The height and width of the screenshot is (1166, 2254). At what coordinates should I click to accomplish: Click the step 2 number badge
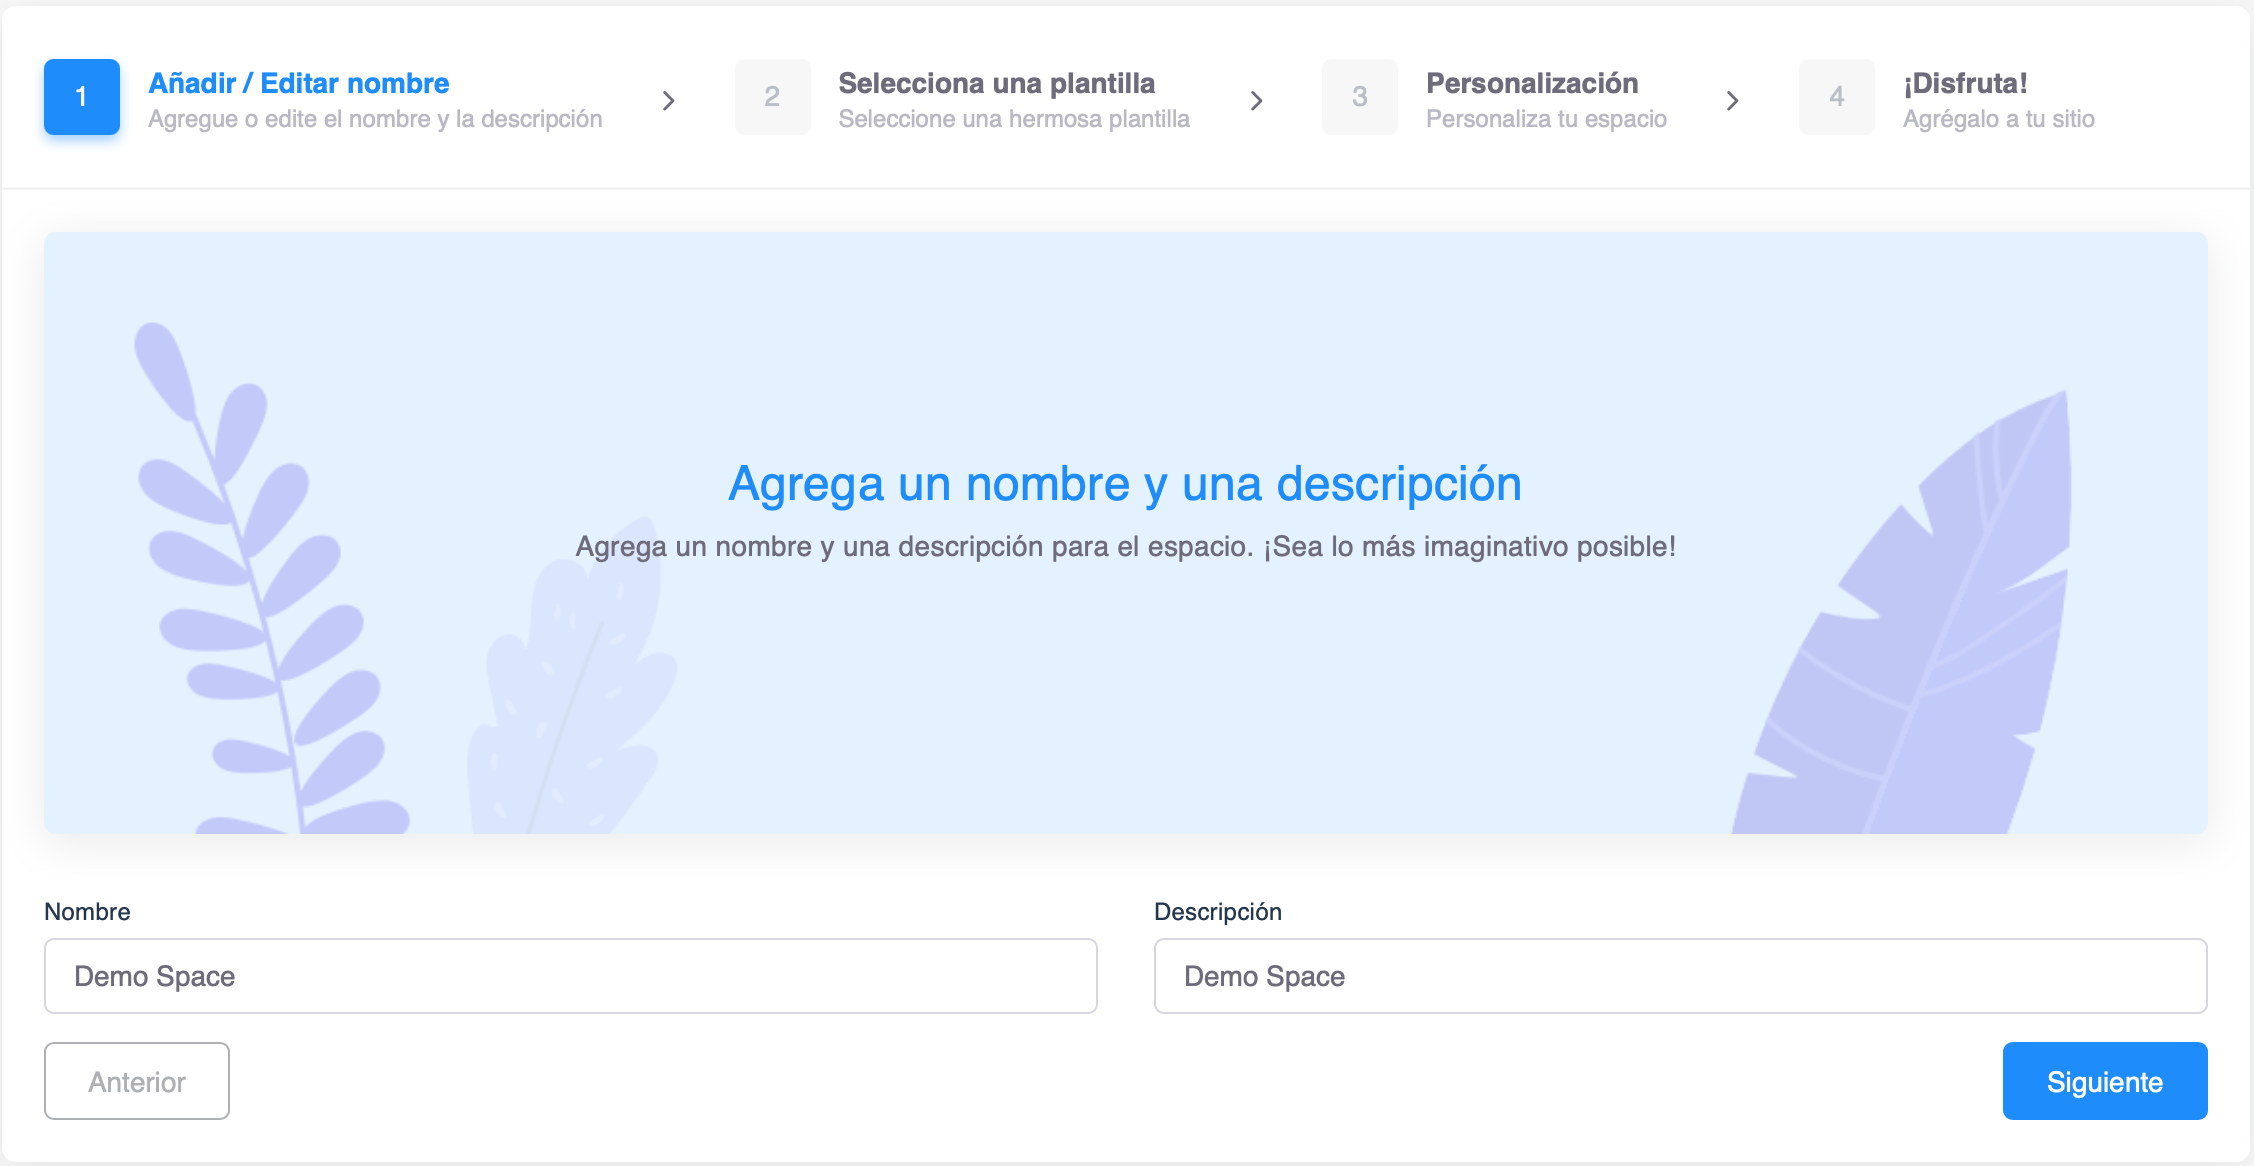772,97
